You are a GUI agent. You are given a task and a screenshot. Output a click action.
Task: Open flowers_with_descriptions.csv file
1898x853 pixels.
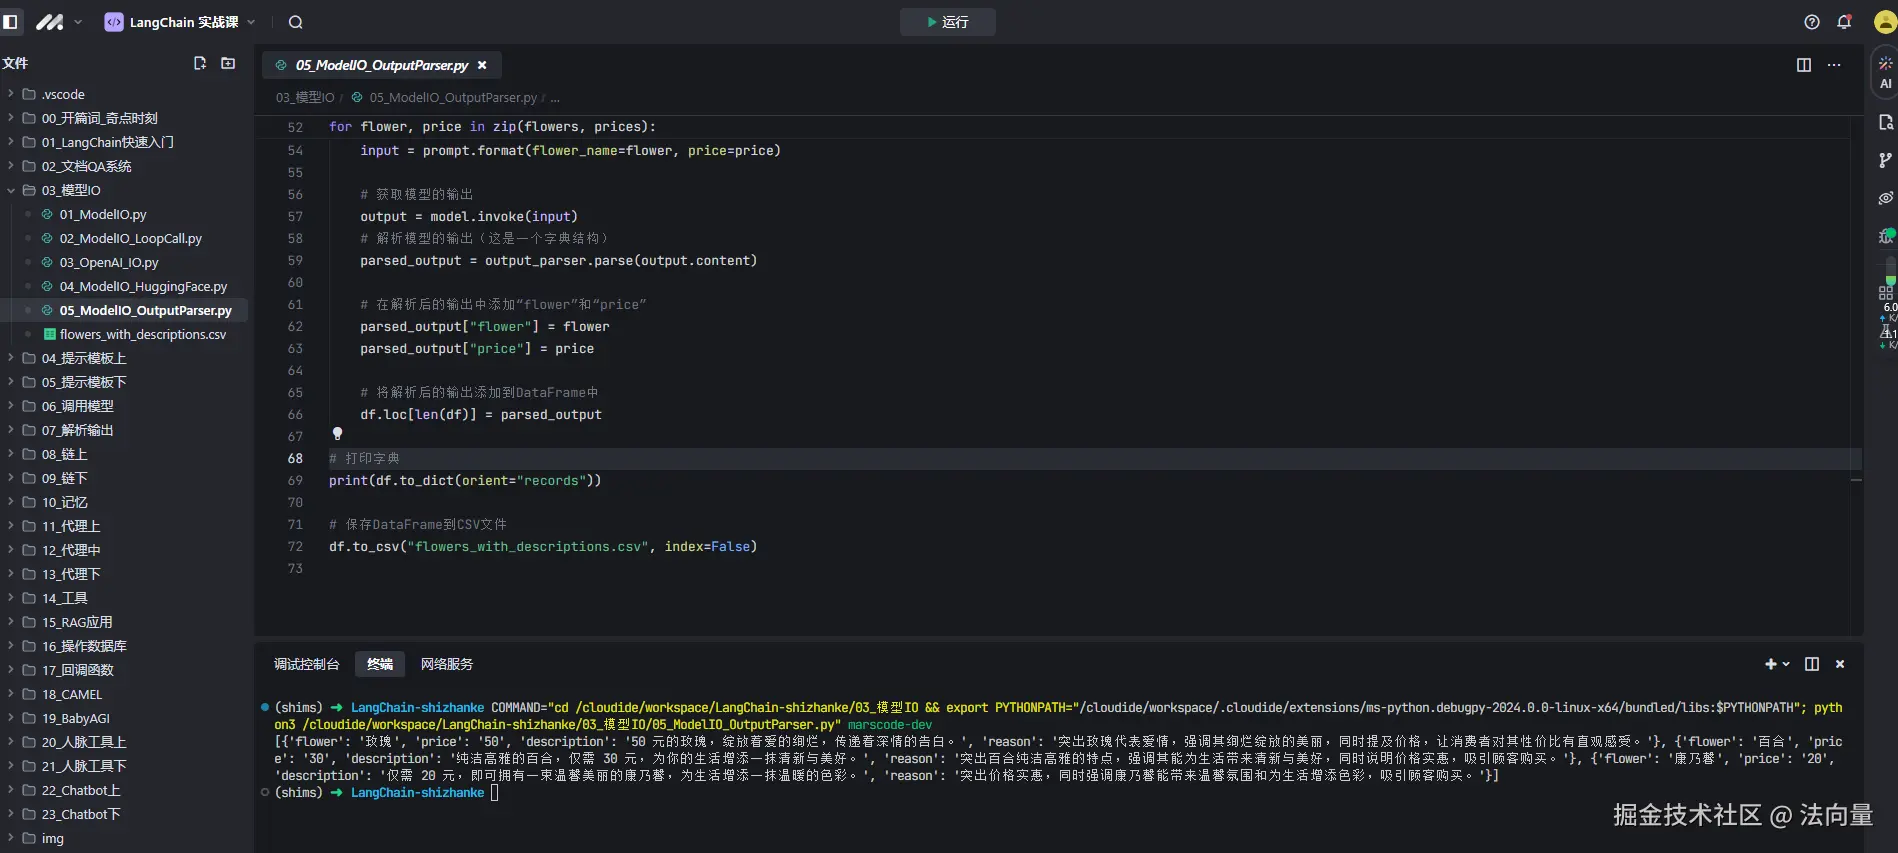(142, 334)
